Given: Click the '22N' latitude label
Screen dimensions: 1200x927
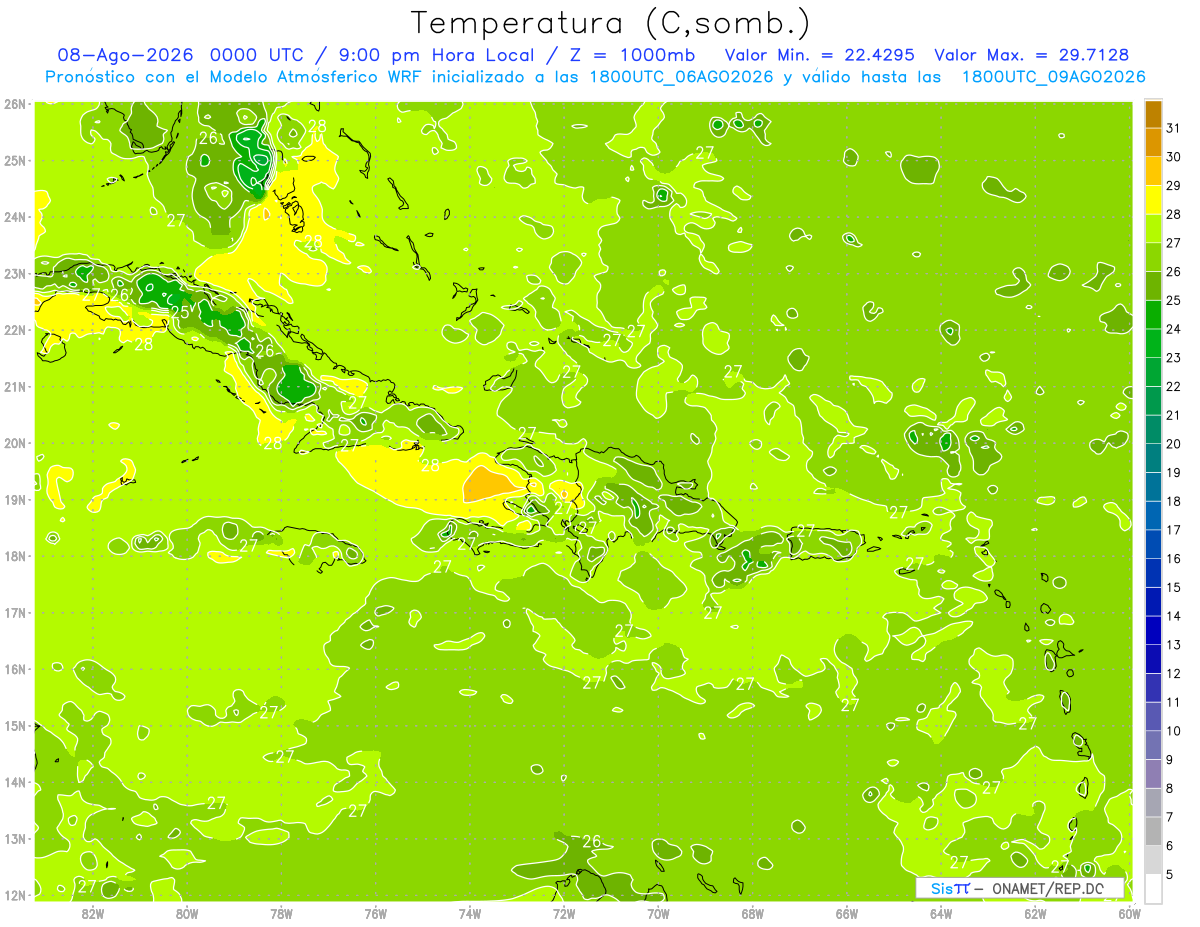Looking at the screenshot, I should point(15,330).
